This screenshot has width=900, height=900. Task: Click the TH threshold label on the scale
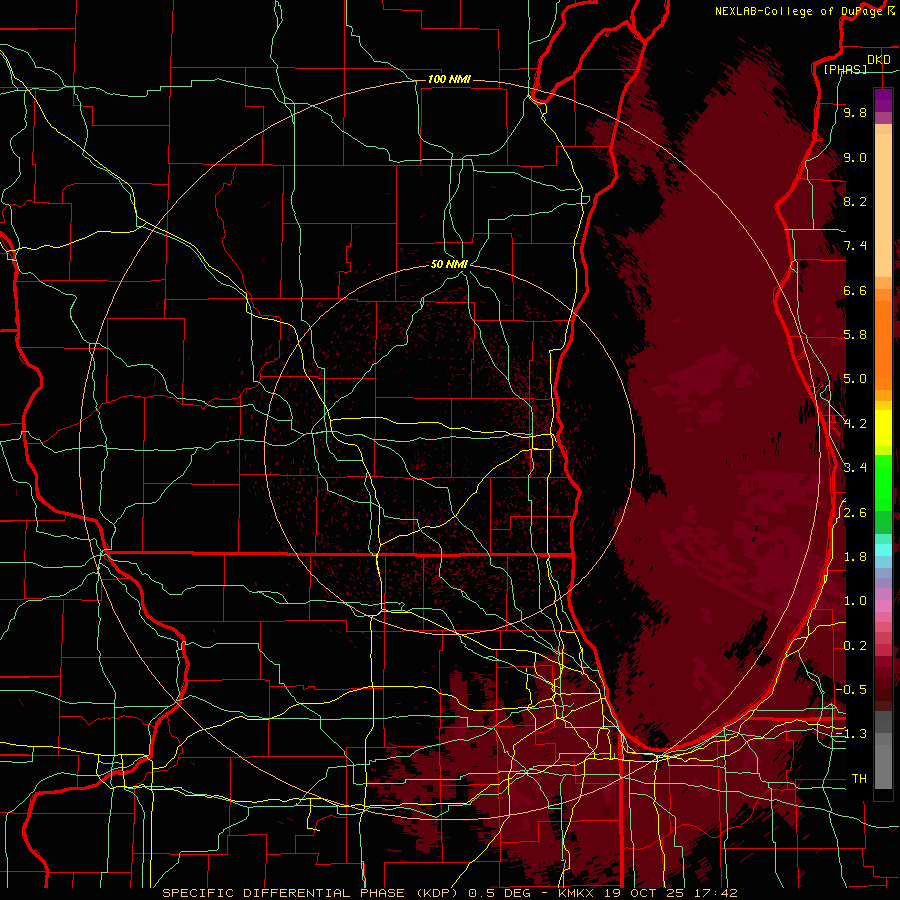[859, 778]
